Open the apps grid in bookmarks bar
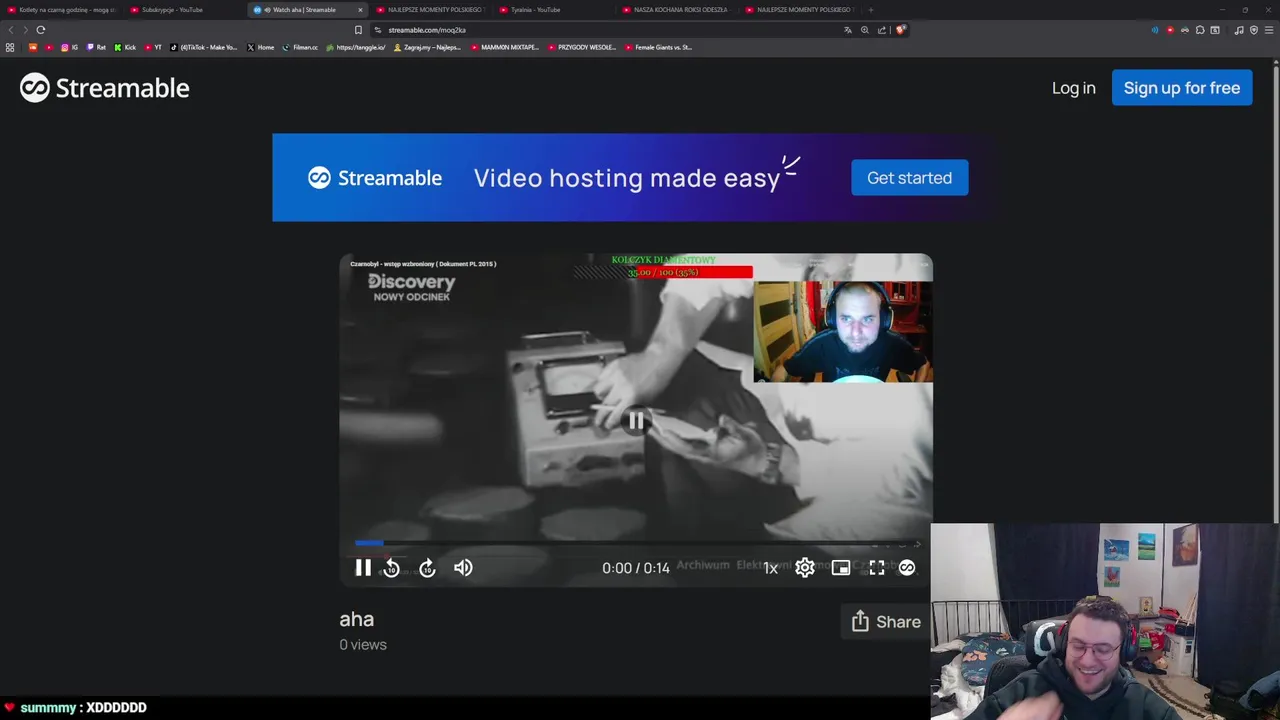This screenshot has height=720, width=1280. coord(10,47)
